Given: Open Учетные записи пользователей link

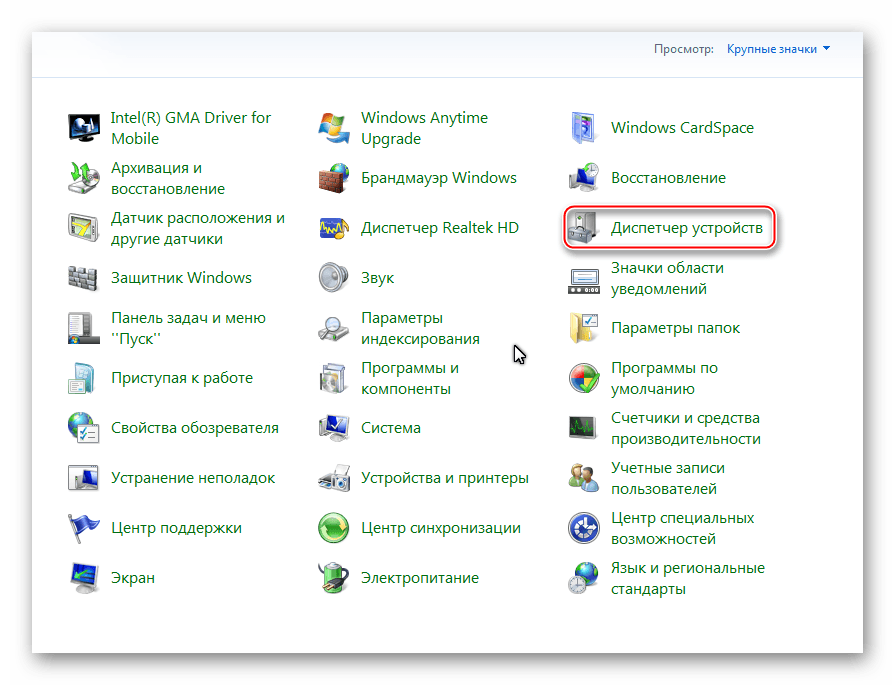Looking at the screenshot, I should tap(667, 478).
